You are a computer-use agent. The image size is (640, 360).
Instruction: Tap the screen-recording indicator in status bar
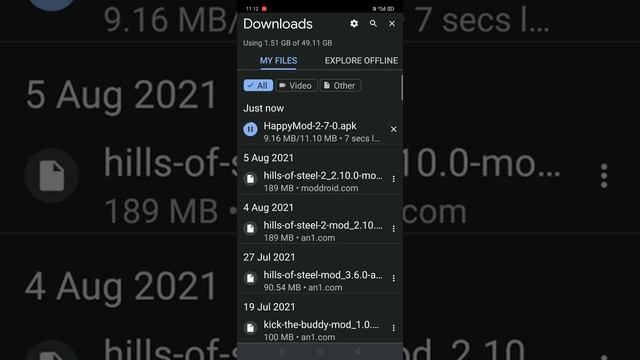[x=264, y=9]
